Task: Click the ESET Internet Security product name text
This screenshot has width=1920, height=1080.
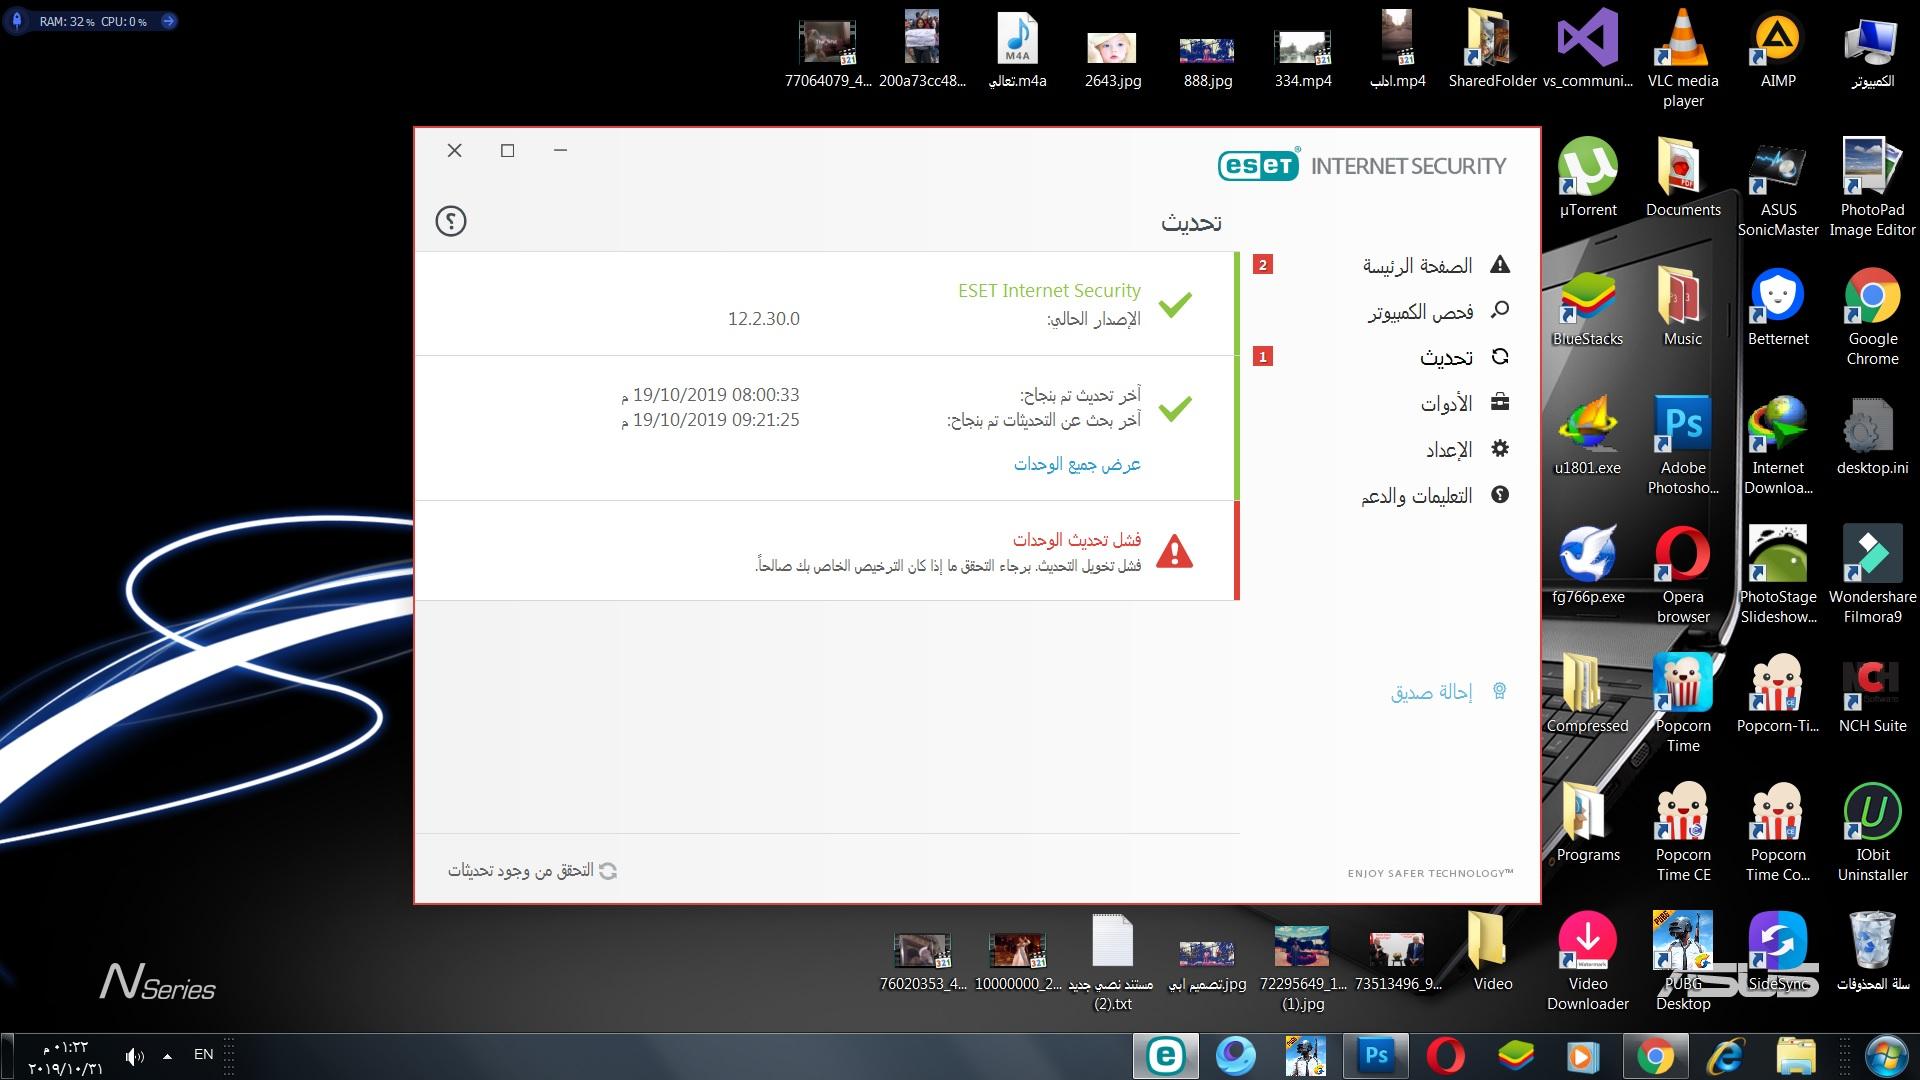Action: point(1049,290)
